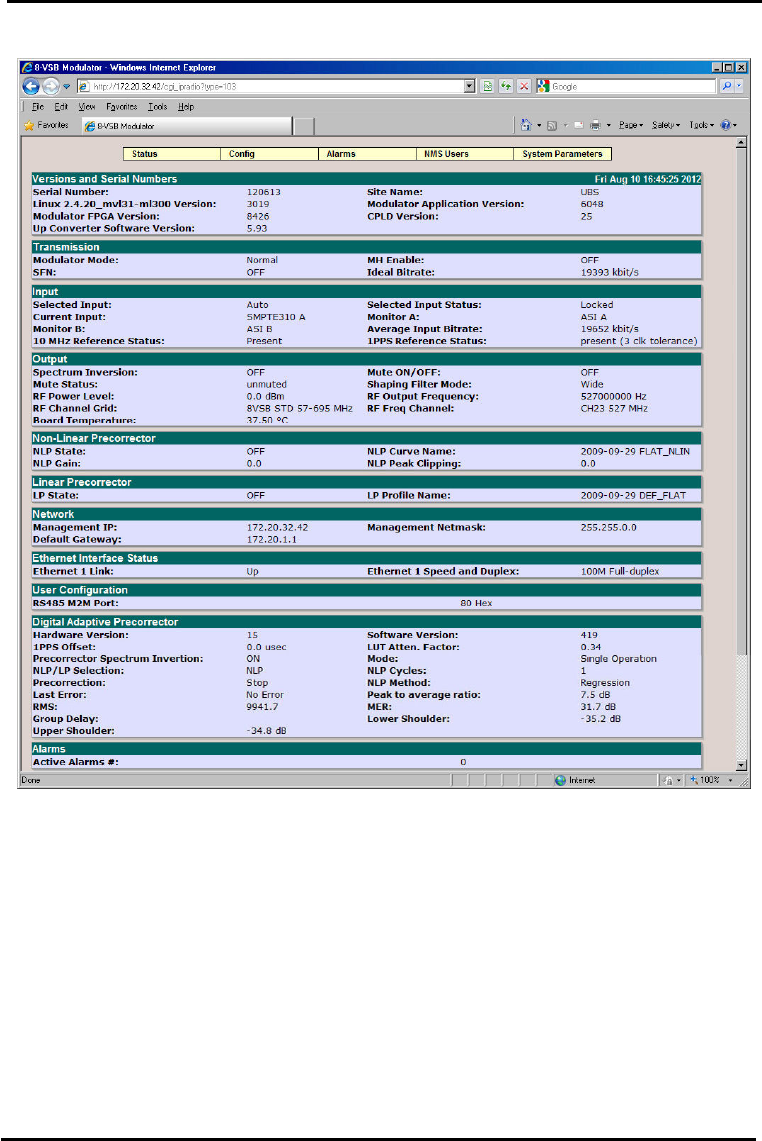Image resolution: width=762 pixels, height=1141 pixels.
Task: Go back with the Back arrow
Action: 31,87
